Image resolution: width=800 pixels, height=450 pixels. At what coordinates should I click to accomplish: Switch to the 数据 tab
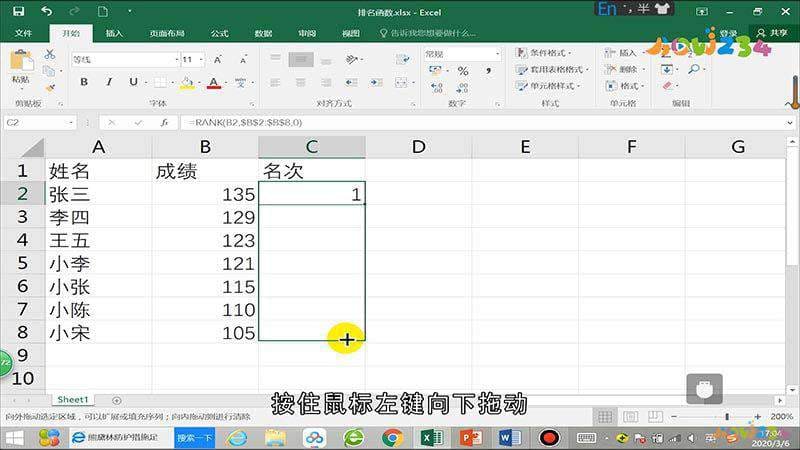point(263,33)
